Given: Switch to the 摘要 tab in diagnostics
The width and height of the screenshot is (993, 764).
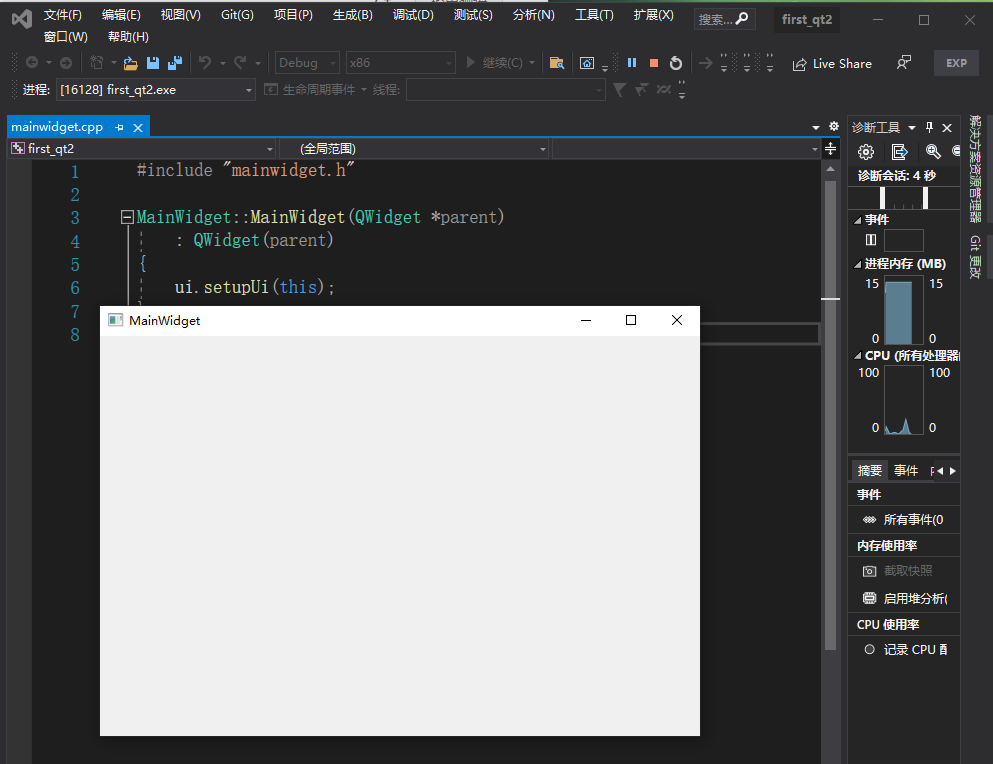Looking at the screenshot, I should (x=870, y=470).
